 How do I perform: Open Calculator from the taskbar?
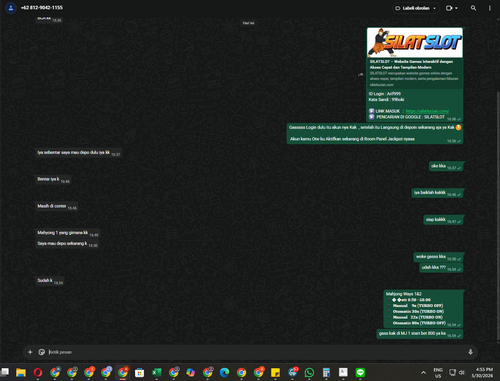pos(326,372)
